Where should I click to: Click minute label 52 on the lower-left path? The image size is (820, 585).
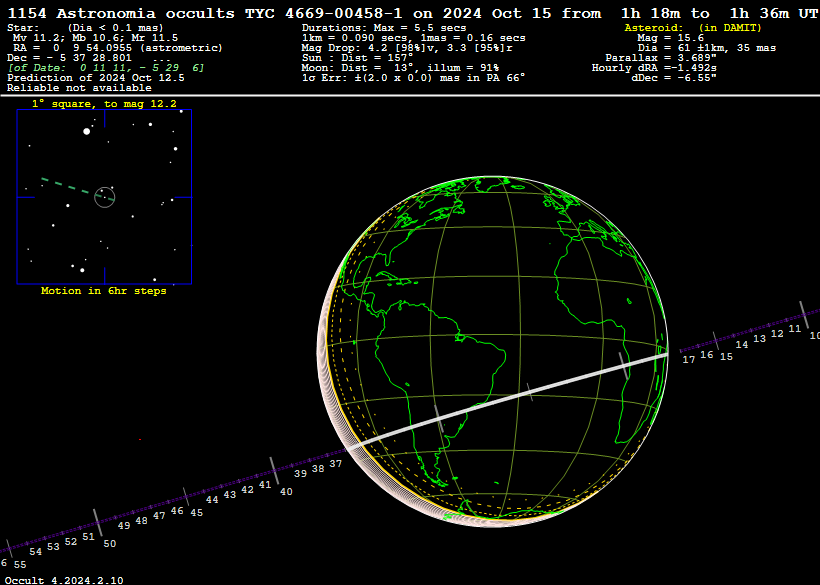pyautogui.click(x=71, y=542)
